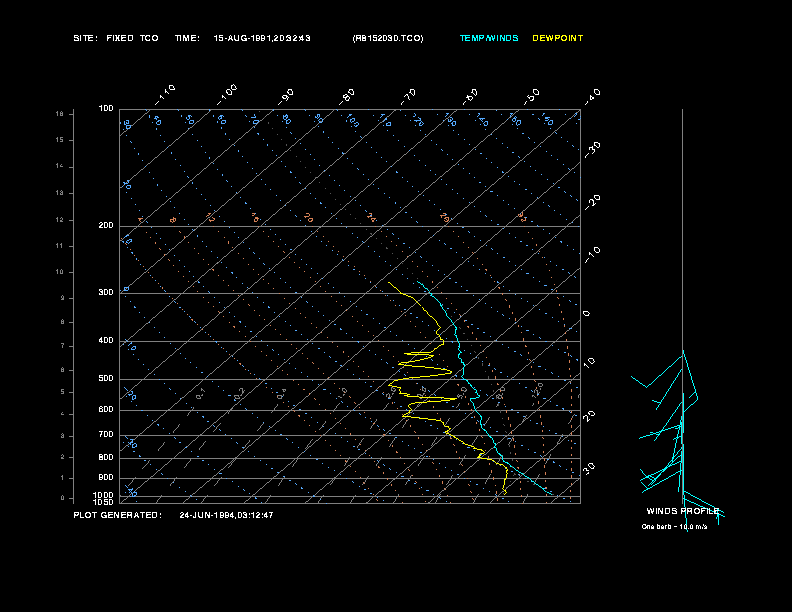Click the '800' pressure level label
The height and width of the screenshot is (612, 792).
[106, 457]
